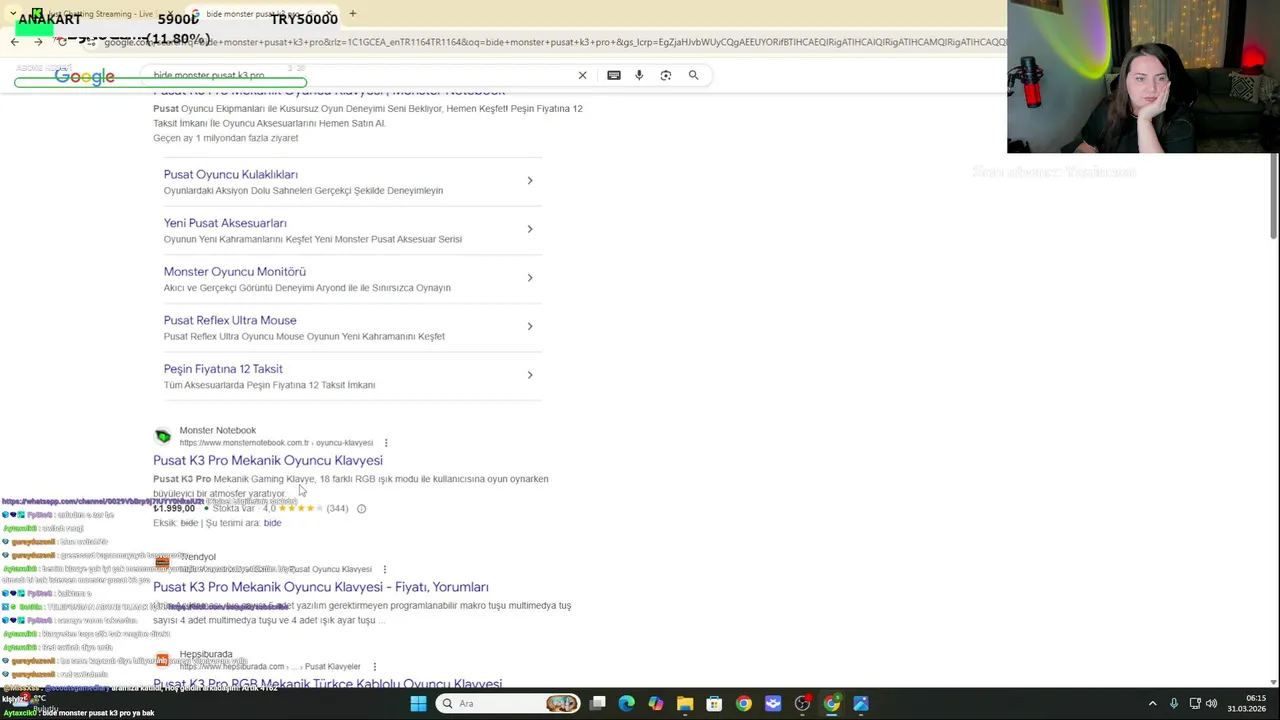The image size is (1280, 720).
Task: Clear the Google search box text
Action: point(582,75)
